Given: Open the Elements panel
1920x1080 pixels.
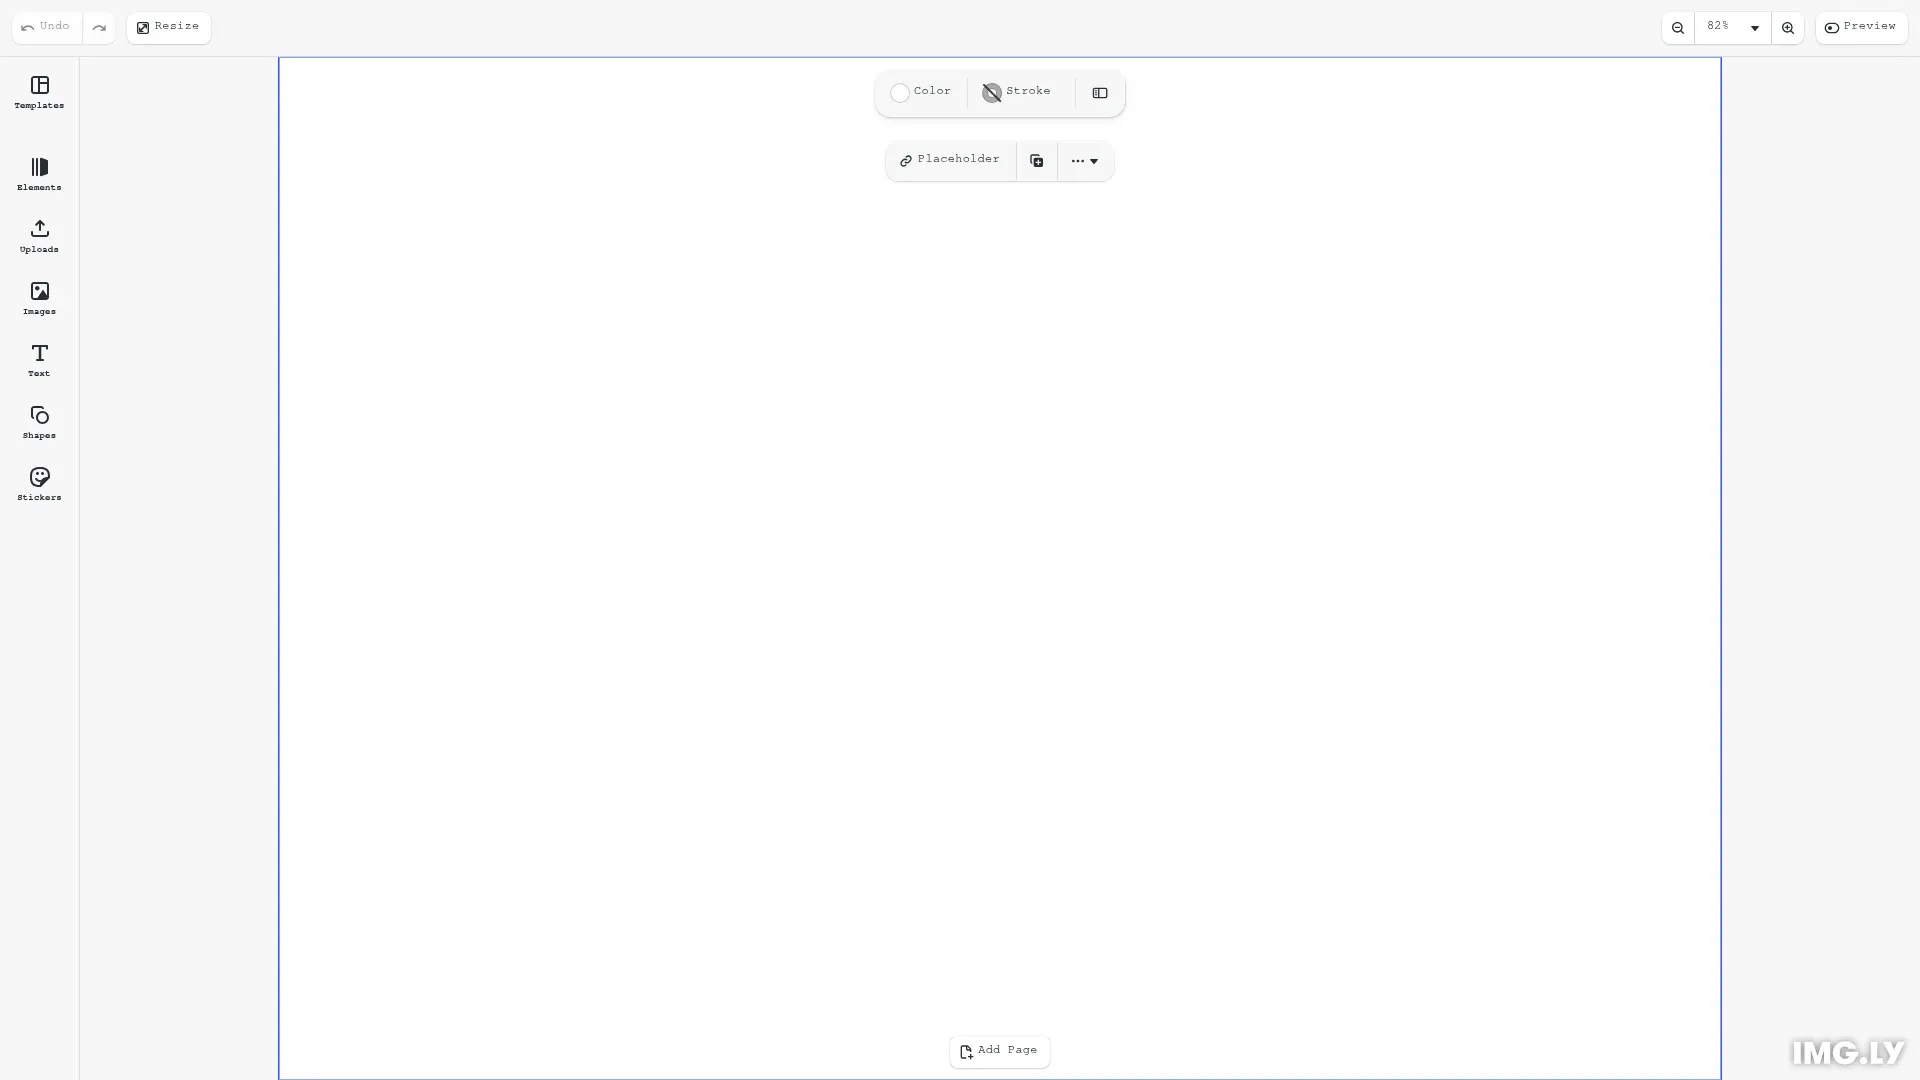Looking at the screenshot, I should click(38, 174).
